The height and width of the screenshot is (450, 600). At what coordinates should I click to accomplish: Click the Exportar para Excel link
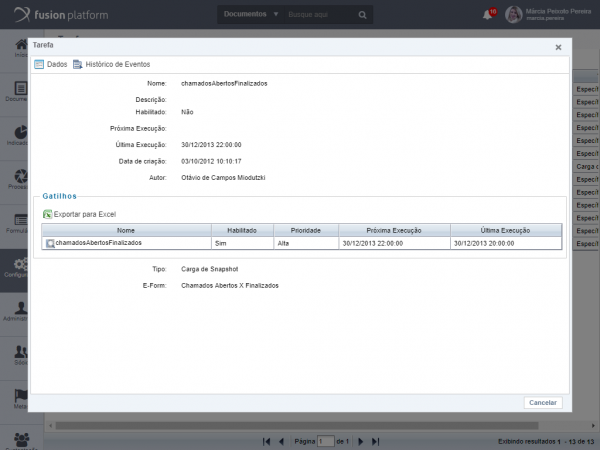coord(85,215)
